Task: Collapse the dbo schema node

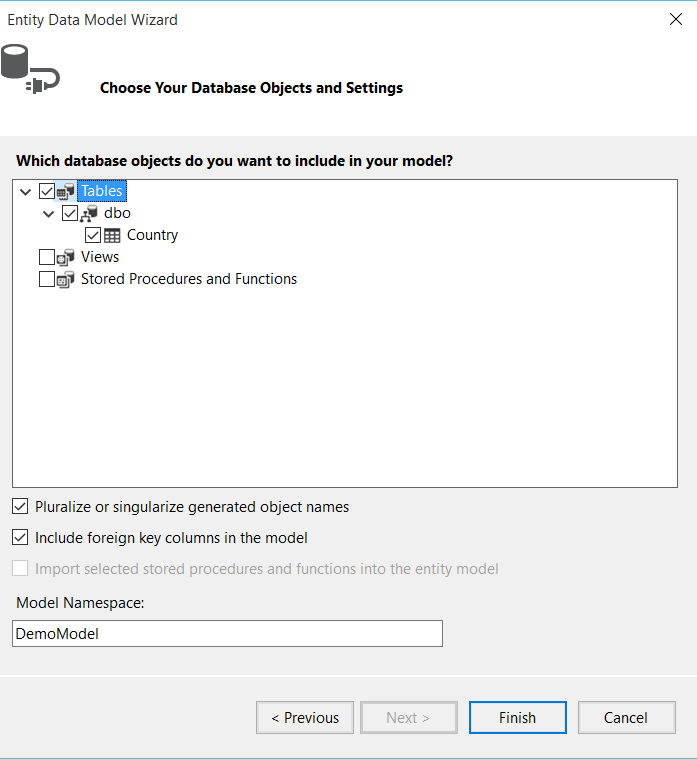Action: click(x=49, y=213)
